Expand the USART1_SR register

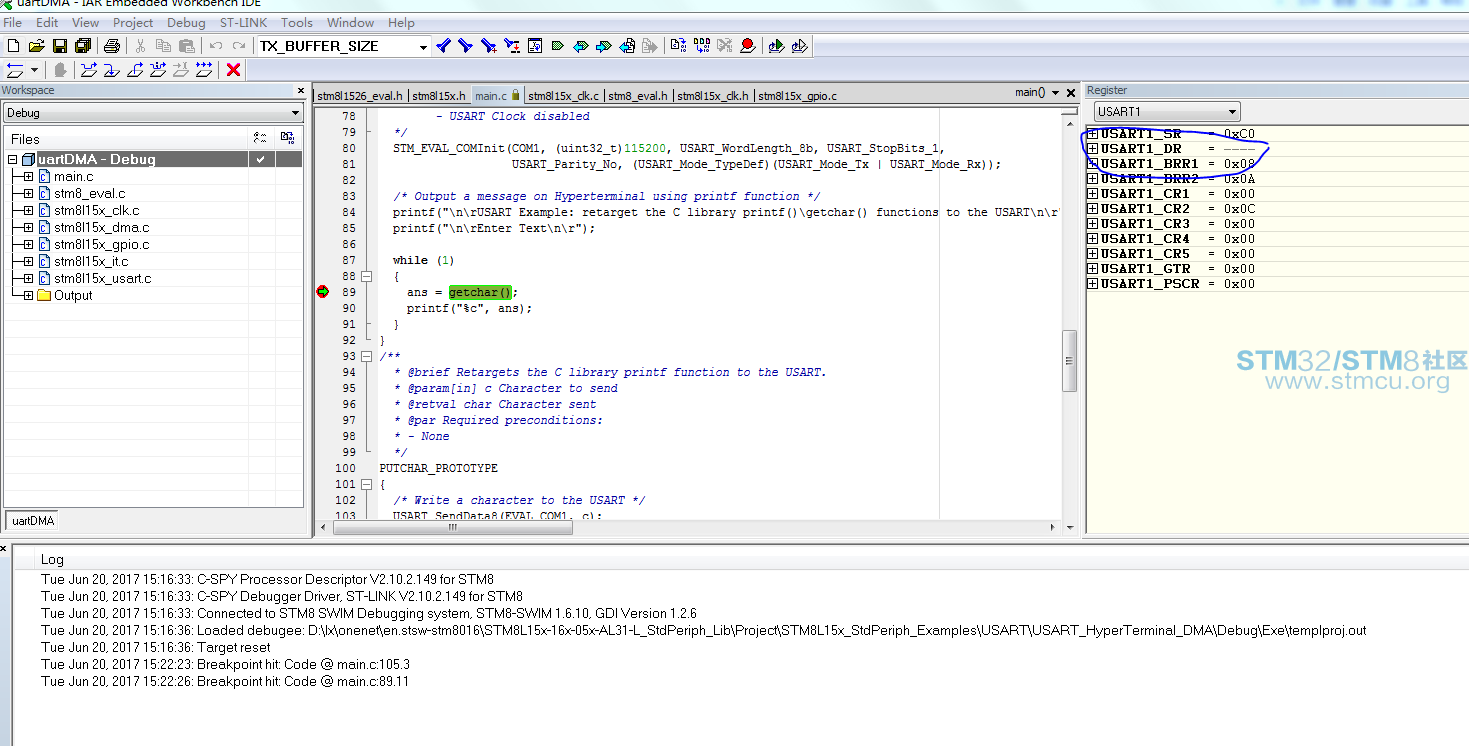1093,134
